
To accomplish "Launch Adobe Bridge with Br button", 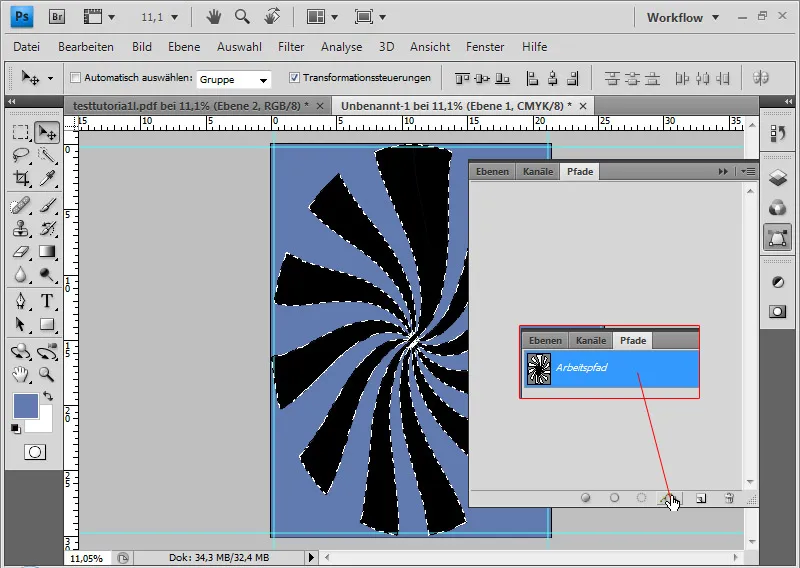I will [x=57, y=17].
